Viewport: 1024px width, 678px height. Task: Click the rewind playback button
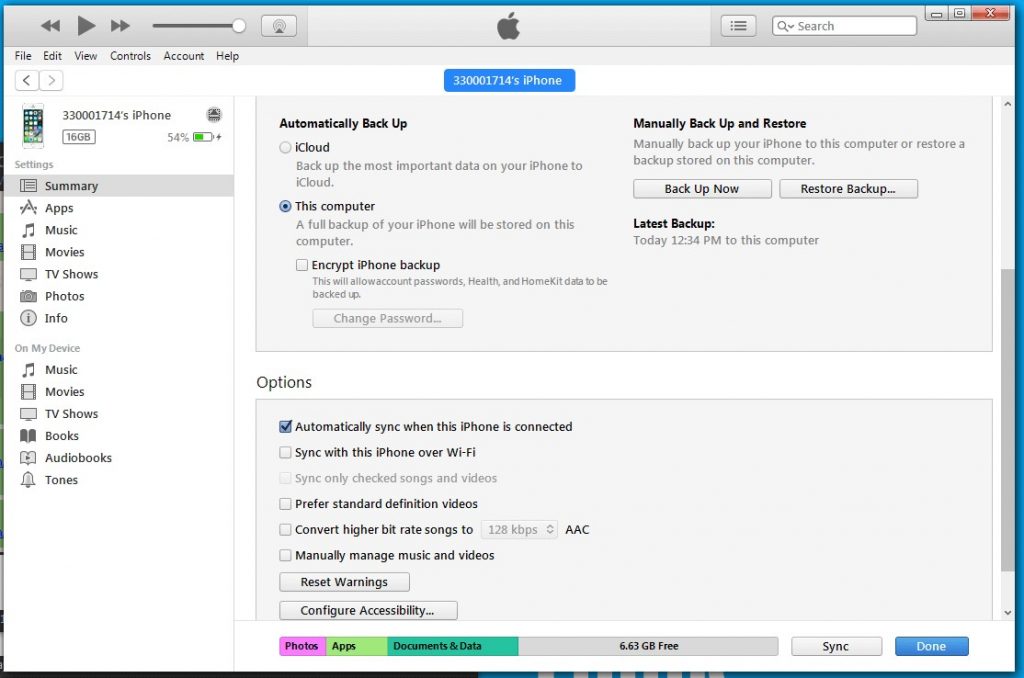point(50,26)
